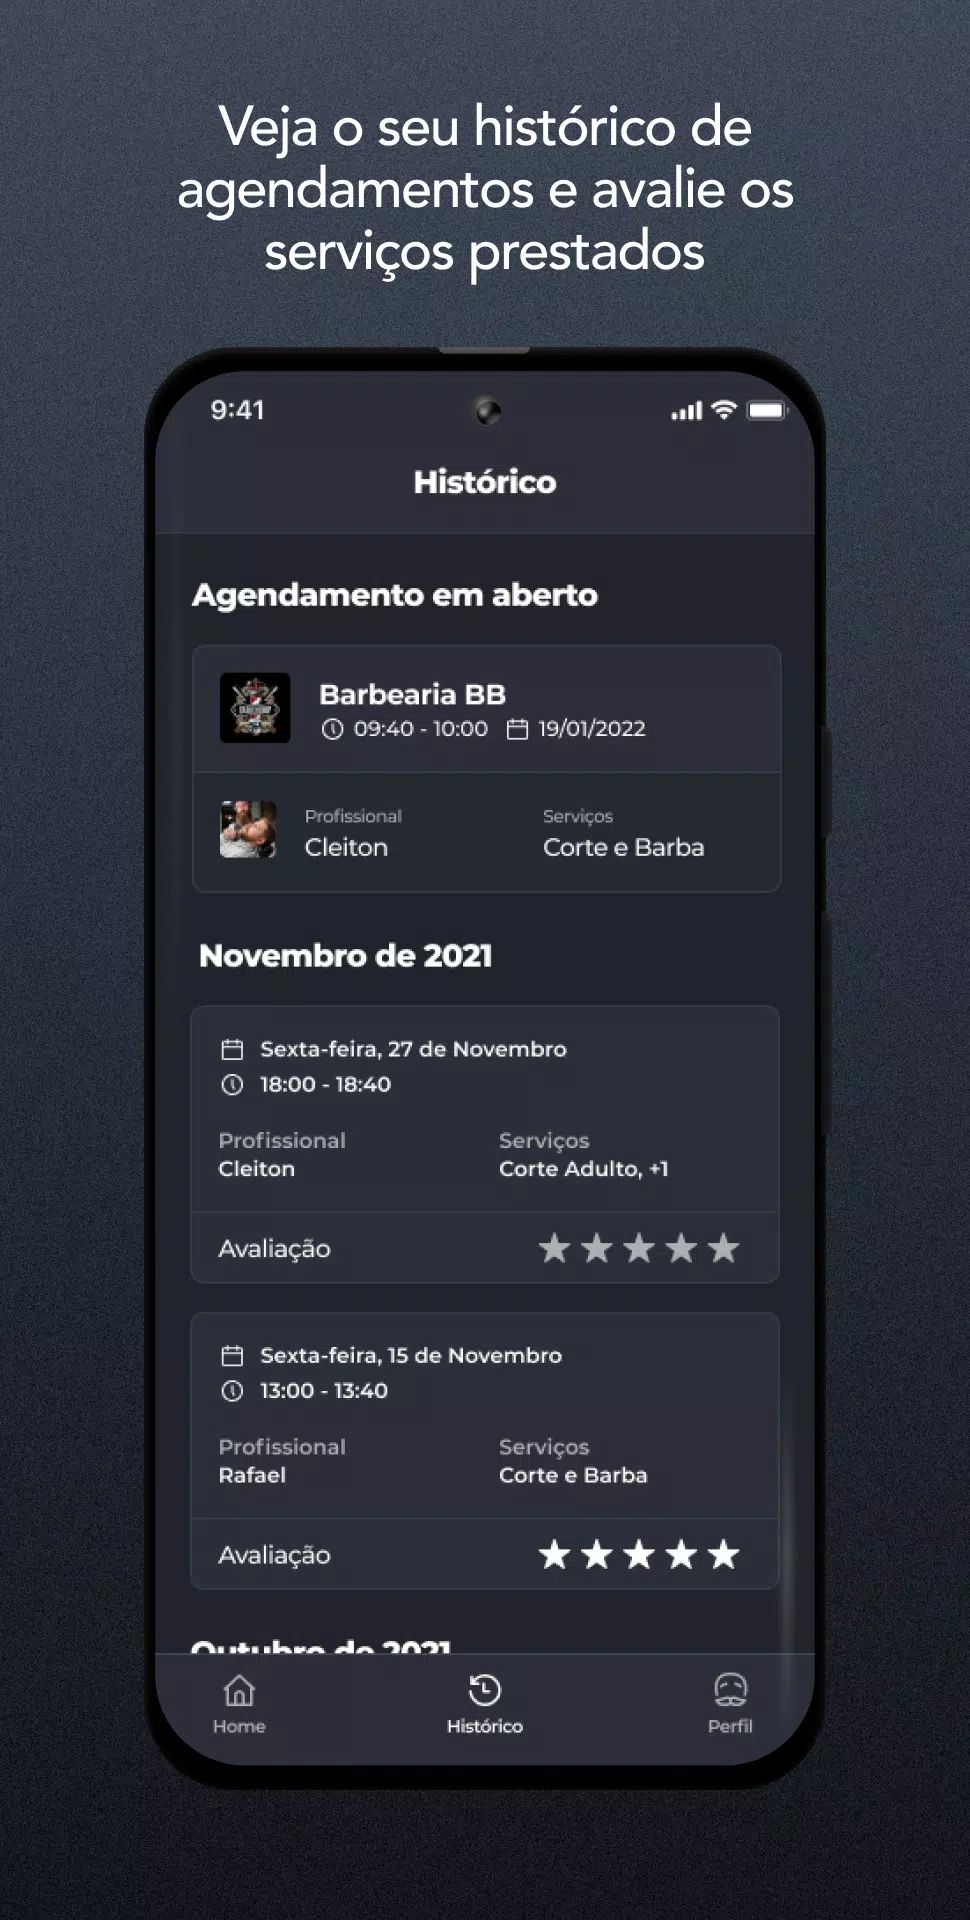Click the clock icon beside 09:40 - 10:00
Viewport: 970px width, 1920px height.
(332, 729)
